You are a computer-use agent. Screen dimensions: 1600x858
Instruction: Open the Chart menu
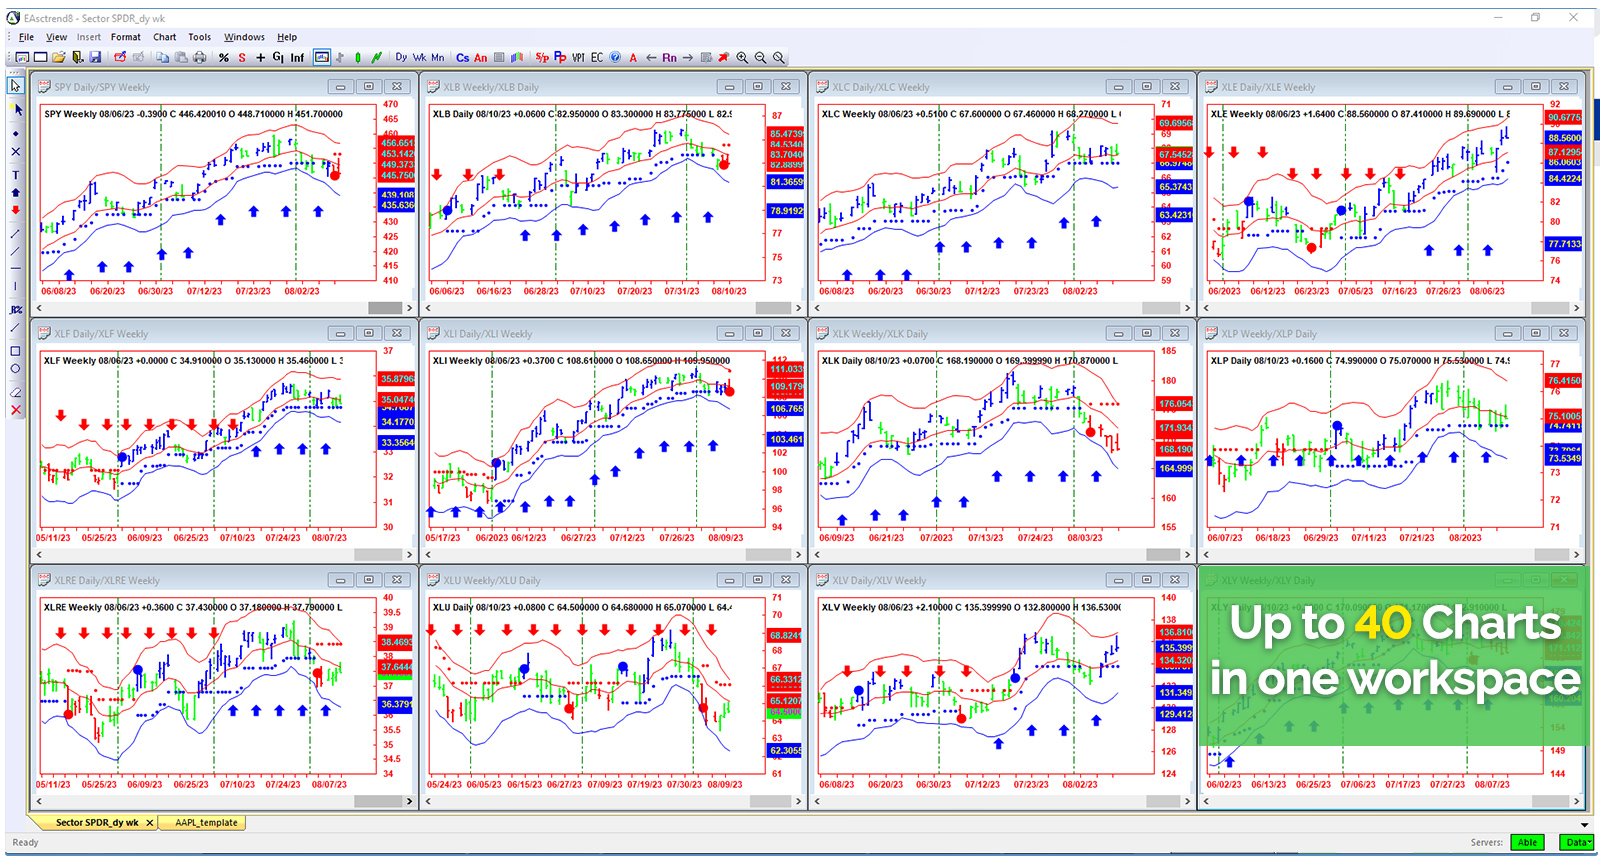[x=164, y=37]
